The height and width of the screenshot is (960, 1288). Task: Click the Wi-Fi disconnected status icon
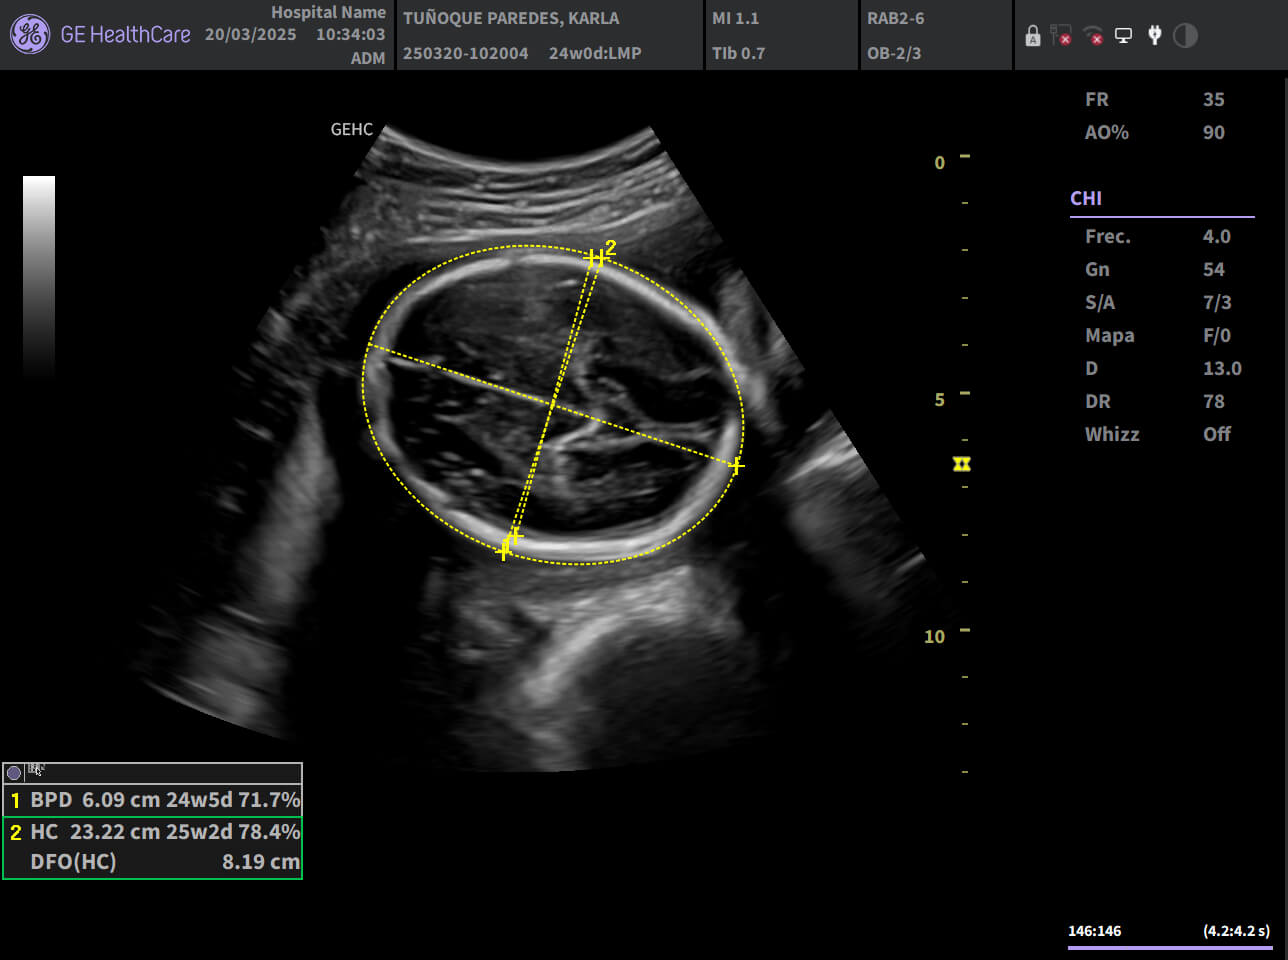(1093, 36)
